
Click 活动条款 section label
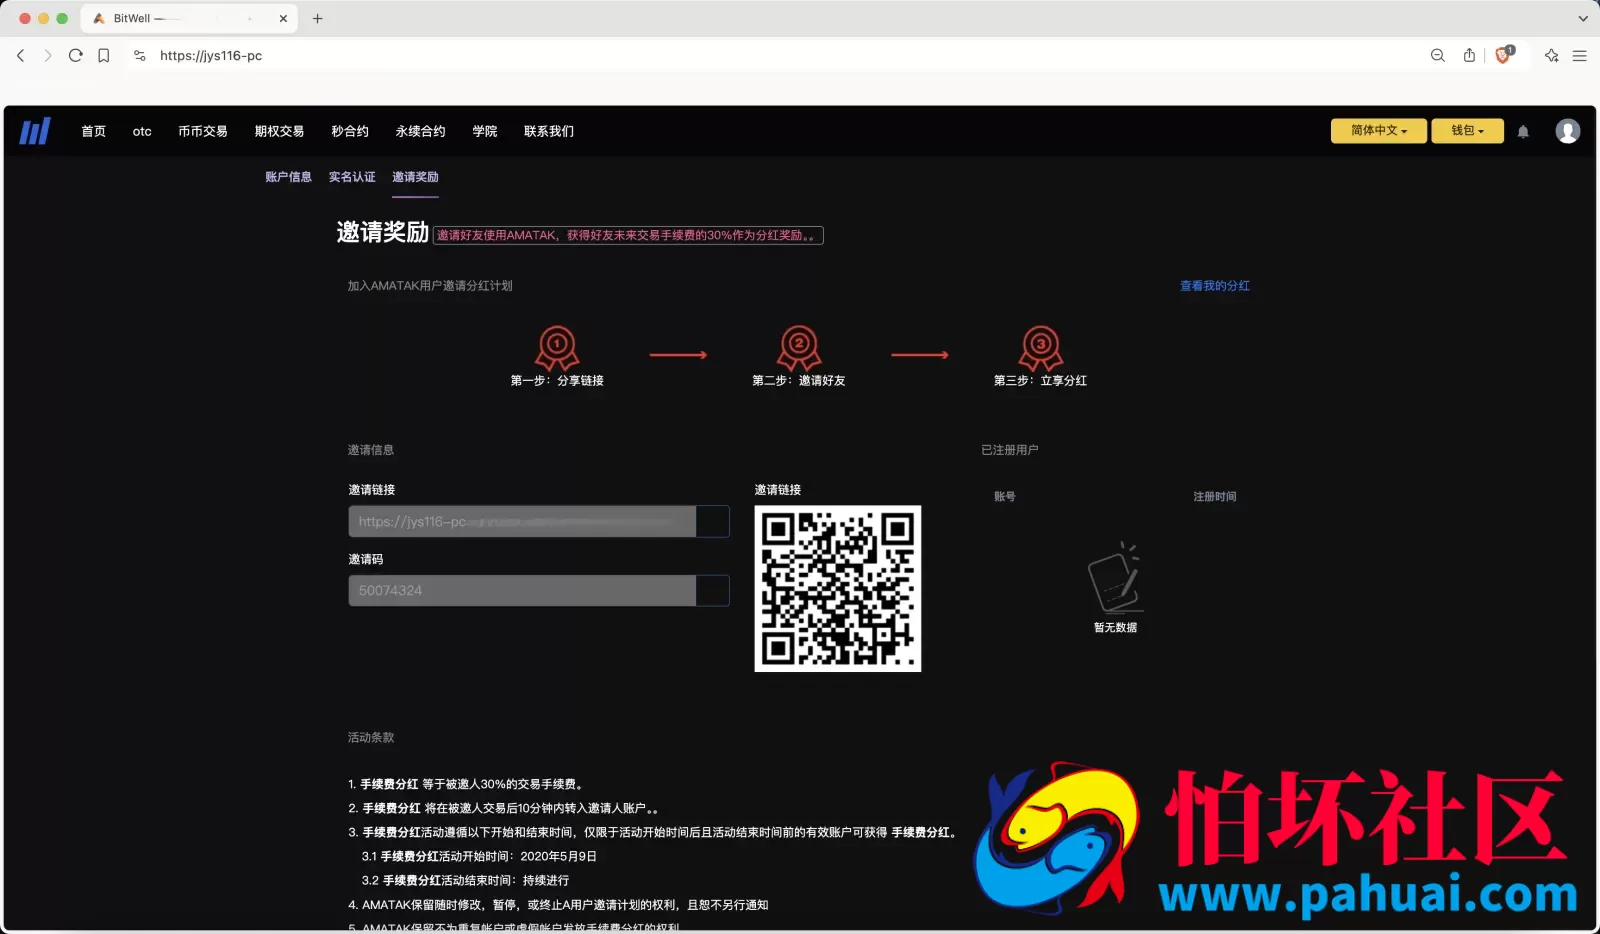point(371,738)
